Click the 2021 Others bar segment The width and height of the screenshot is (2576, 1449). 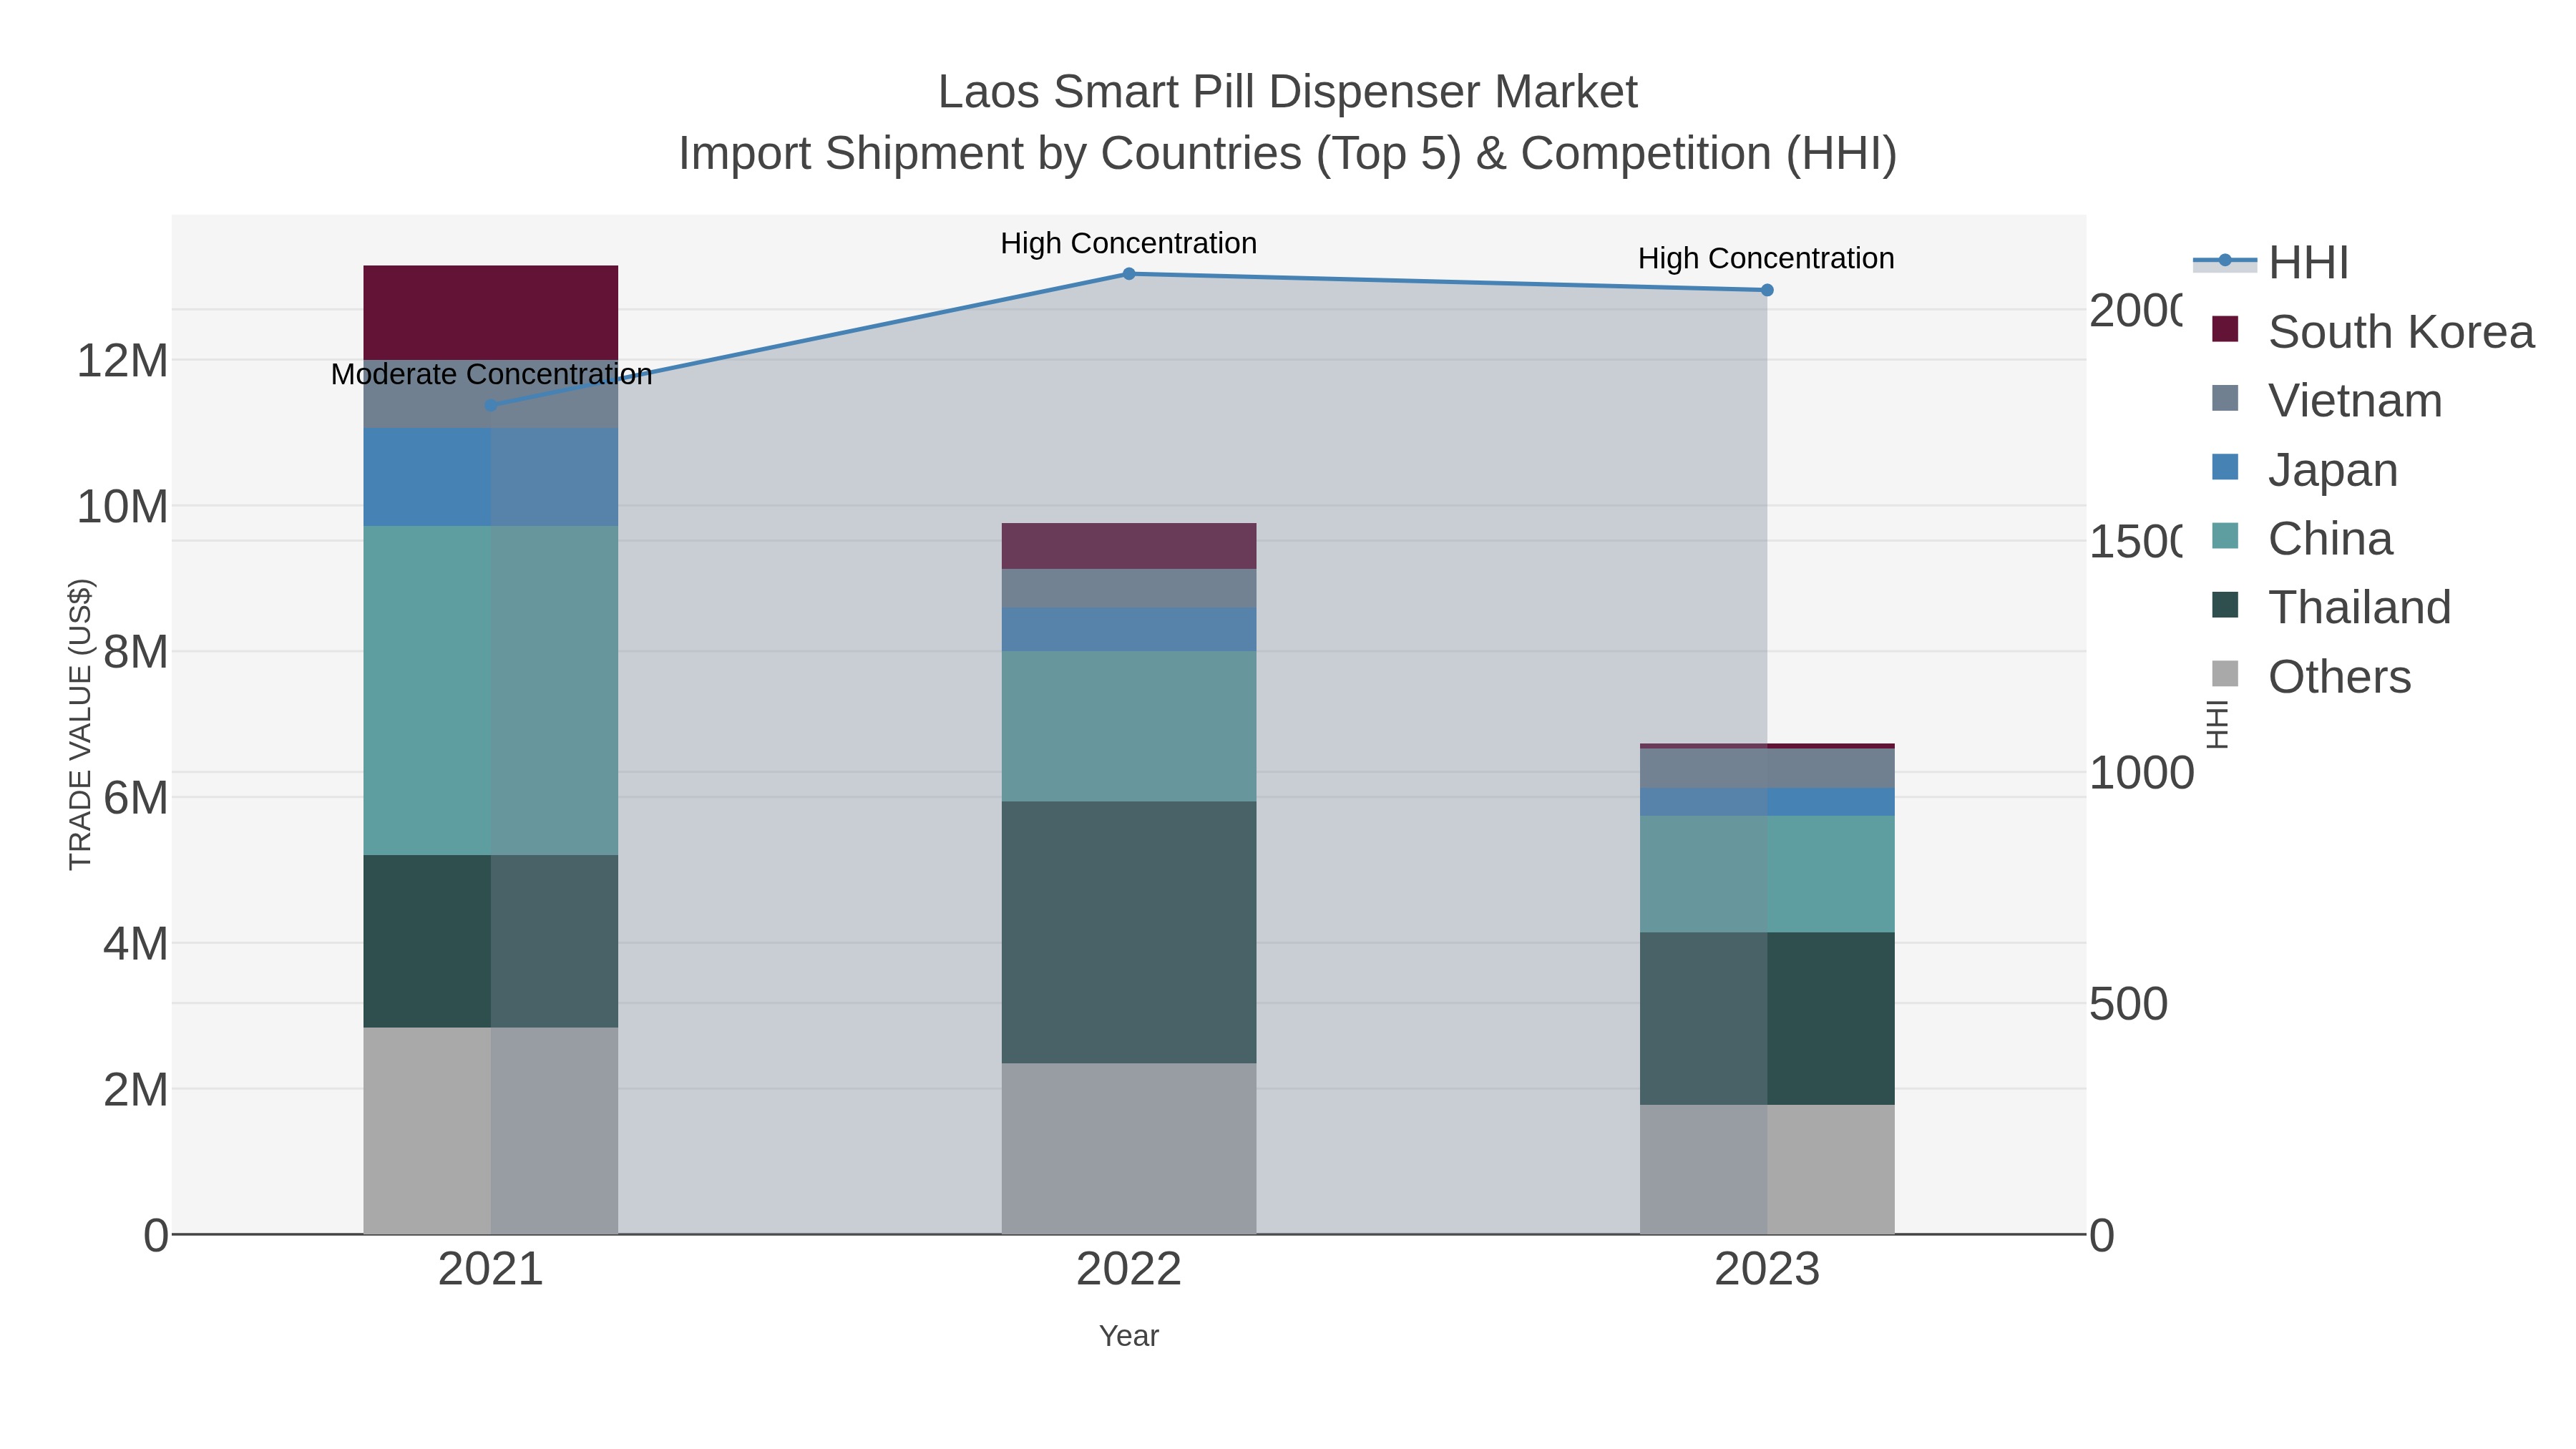pos(490,1131)
